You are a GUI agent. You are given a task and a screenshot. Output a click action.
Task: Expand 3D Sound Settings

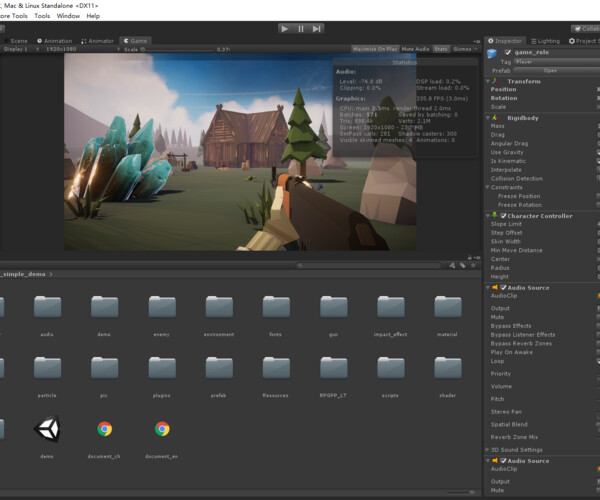488,450
